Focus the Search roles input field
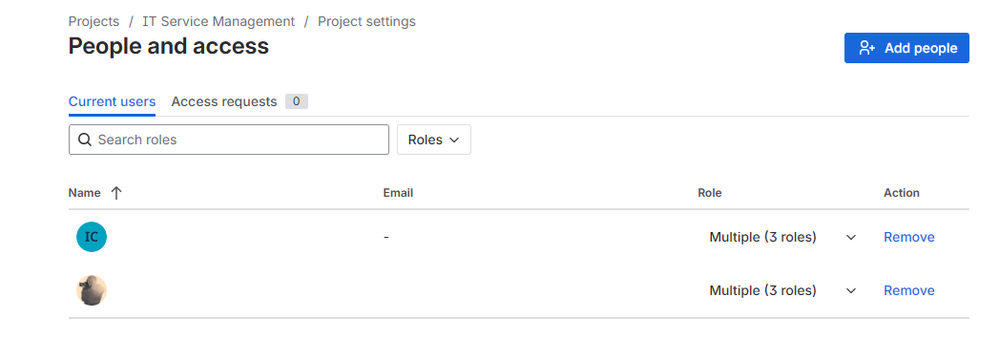Viewport: 999px width, 364px height. pos(229,140)
